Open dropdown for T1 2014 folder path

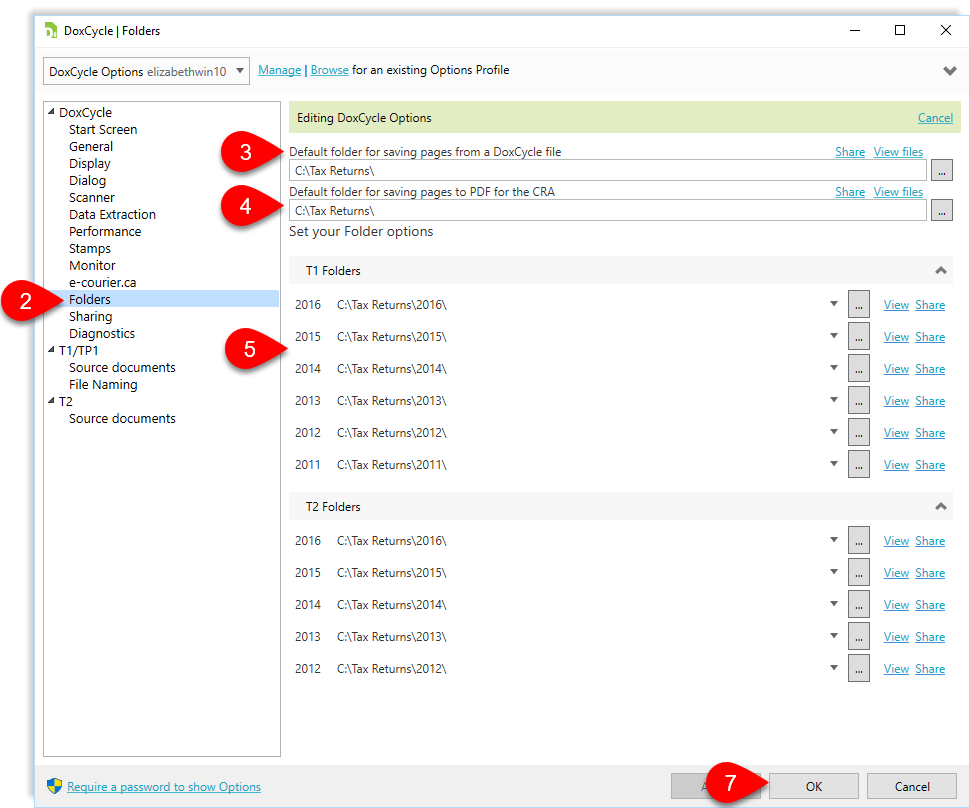point(834,368)
